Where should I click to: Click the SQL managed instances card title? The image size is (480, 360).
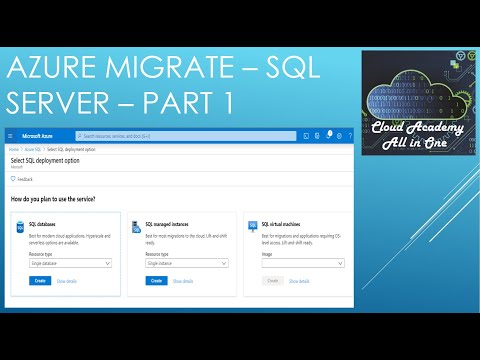tap(167, 224)
